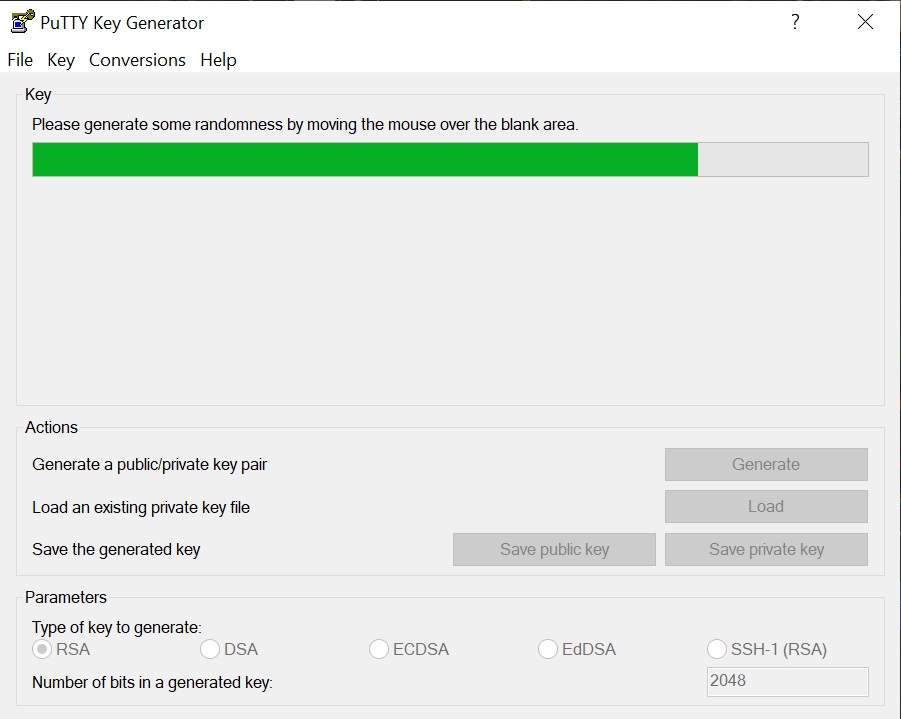Open the Key menu
The height and width of the screenshot is (719, 901).
[61, 60]
